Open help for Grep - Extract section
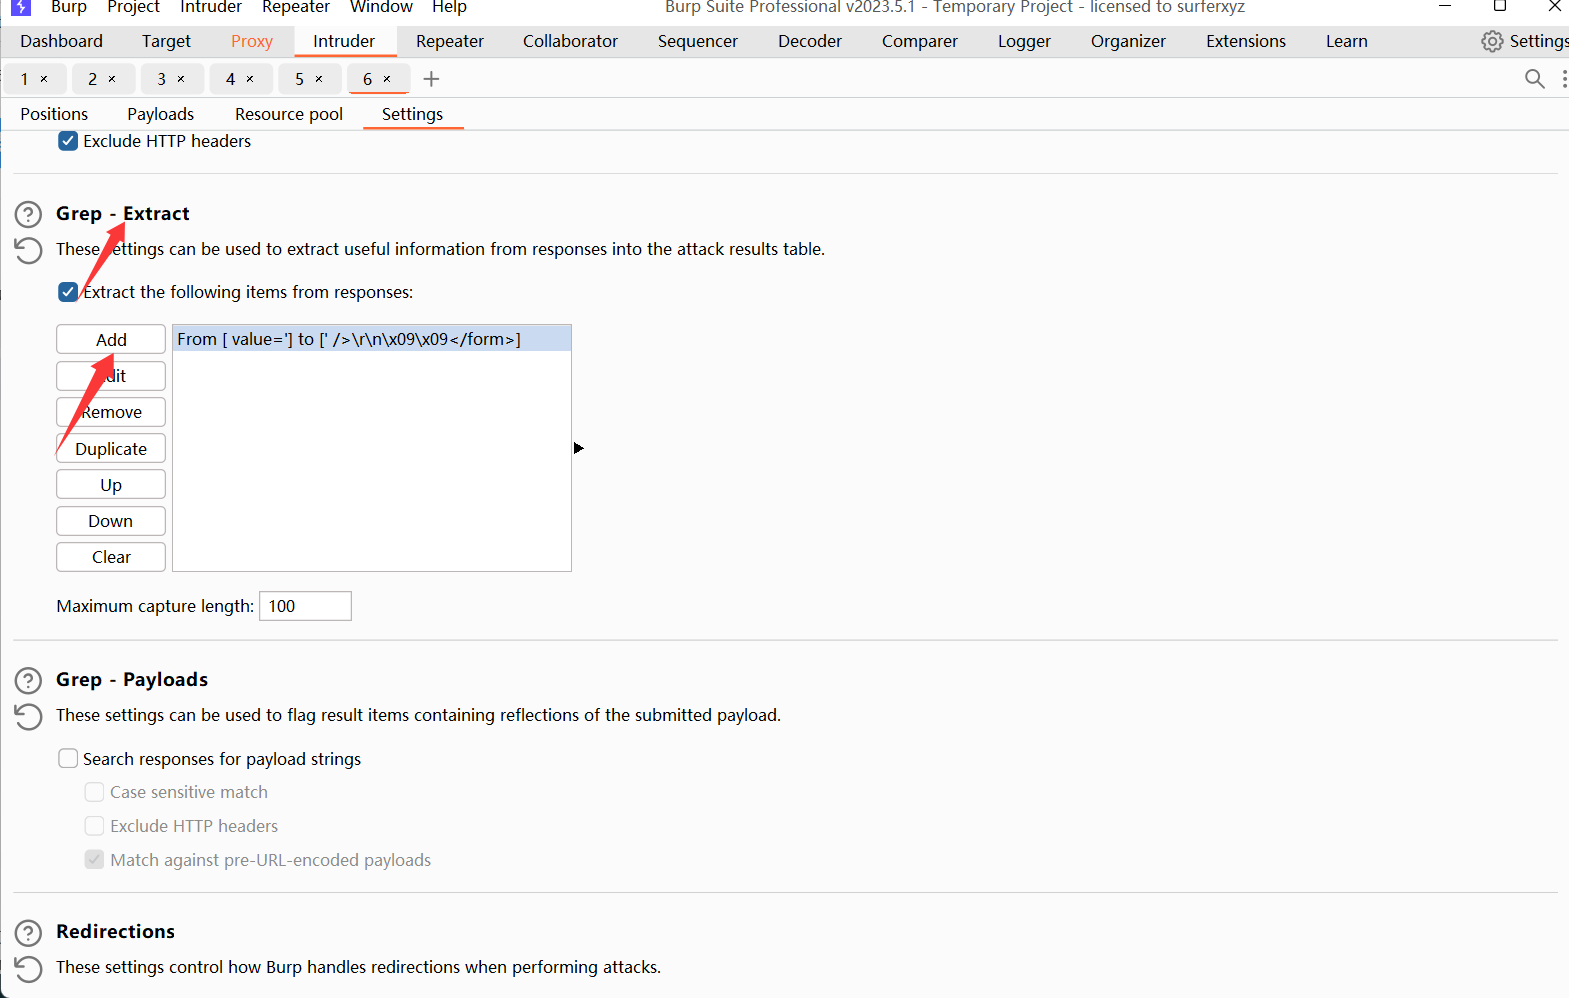Viewport: 1569px width, 998px height. (x=28, y=214)
